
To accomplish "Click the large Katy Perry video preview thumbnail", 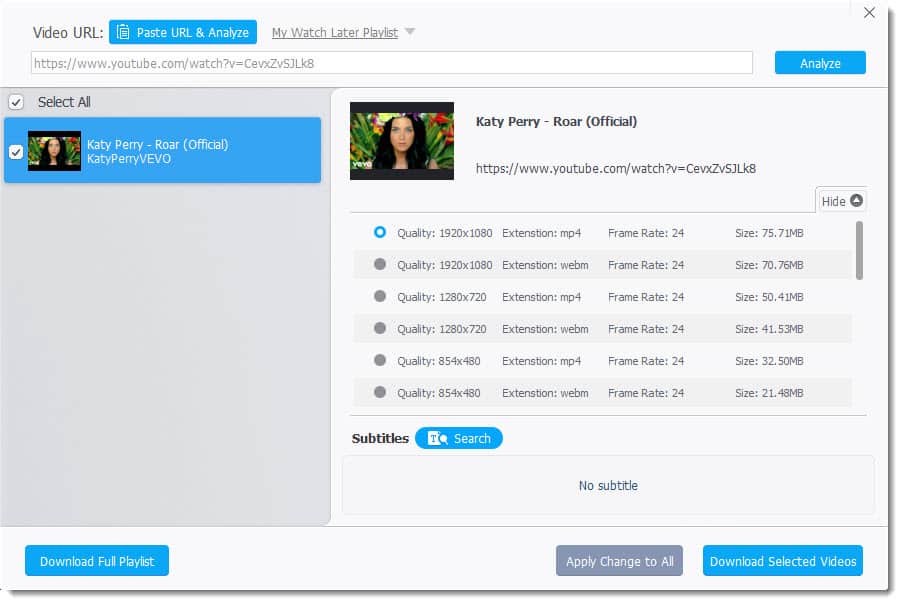I will click(x=402, y=141).
